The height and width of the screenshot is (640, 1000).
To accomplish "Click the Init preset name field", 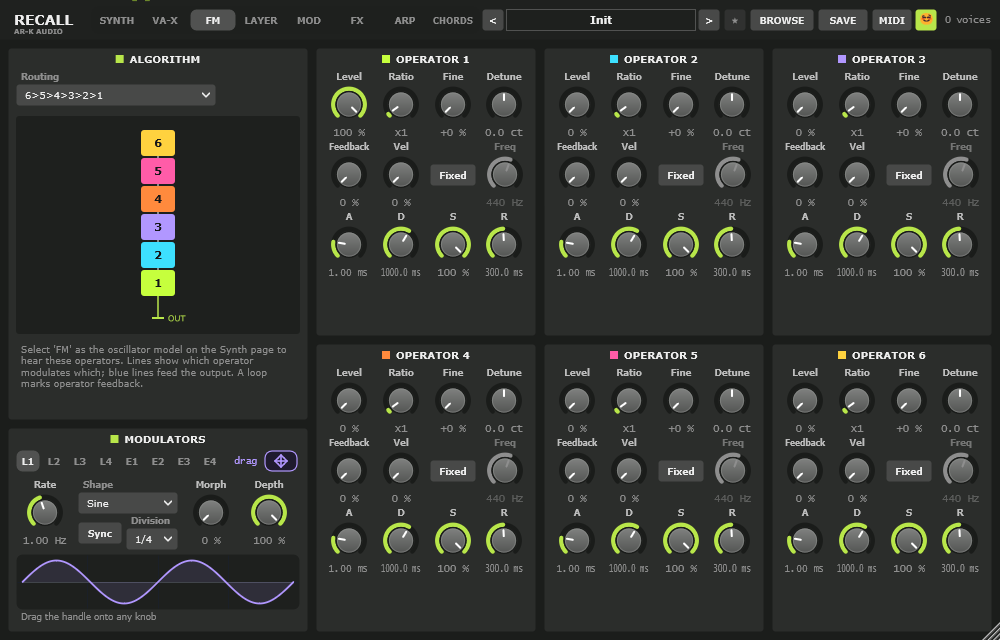I will point(601,20).
